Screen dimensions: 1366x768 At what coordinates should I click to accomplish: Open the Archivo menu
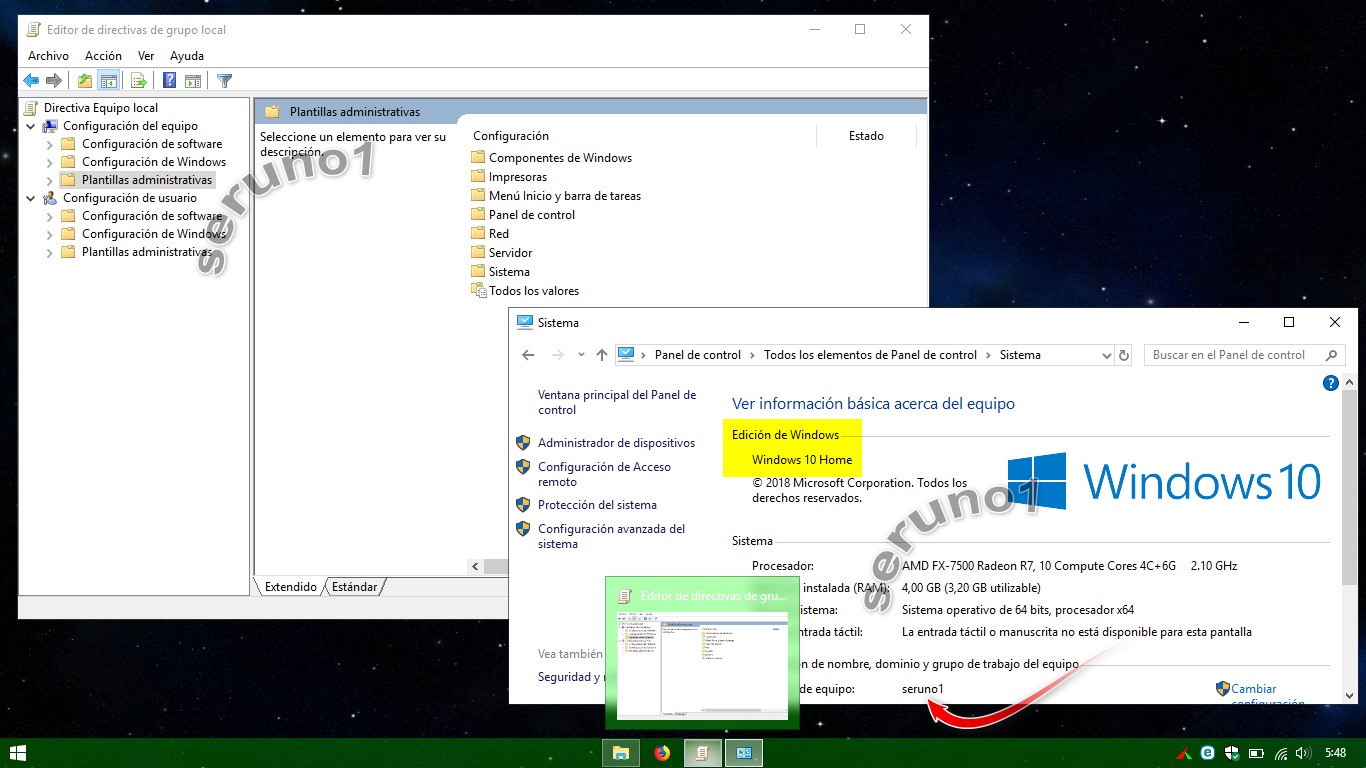48,56
